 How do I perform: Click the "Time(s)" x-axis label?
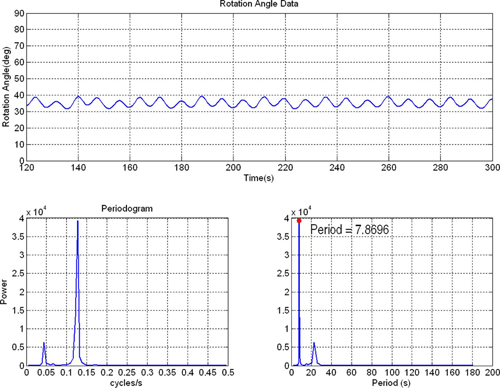tap(259, 178)
